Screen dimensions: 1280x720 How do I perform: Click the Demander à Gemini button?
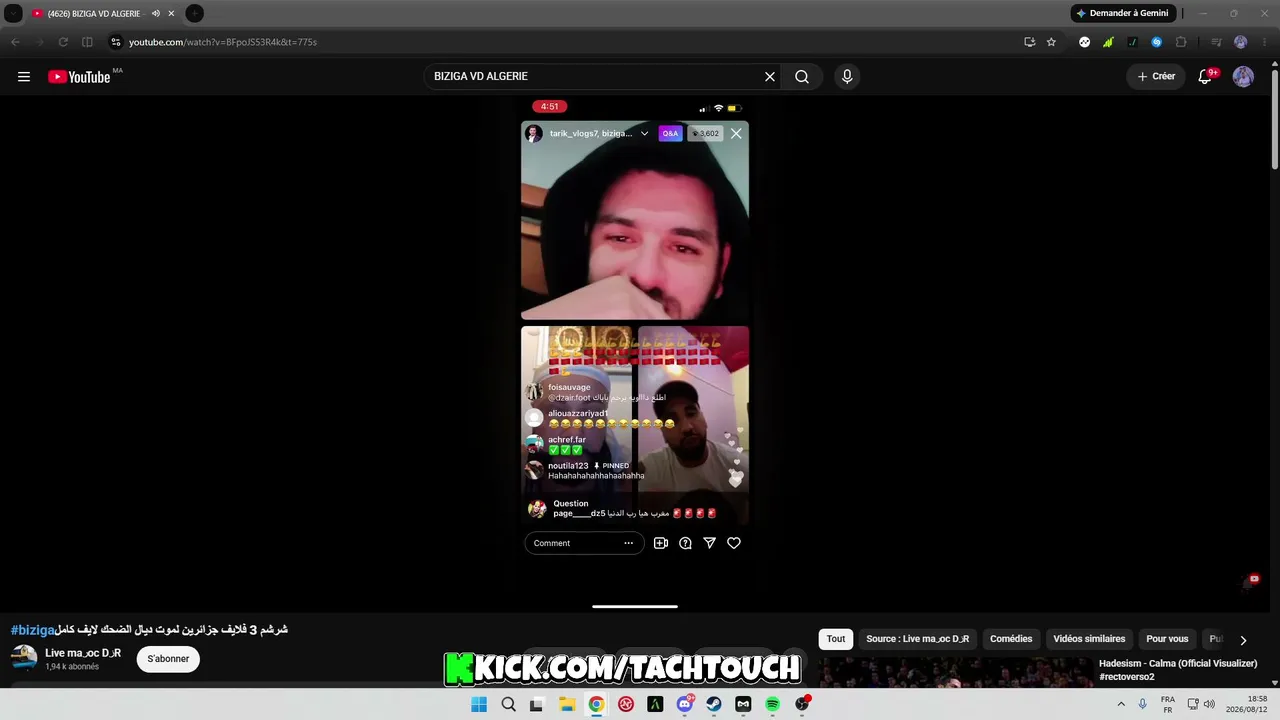tap(1122, 13)
